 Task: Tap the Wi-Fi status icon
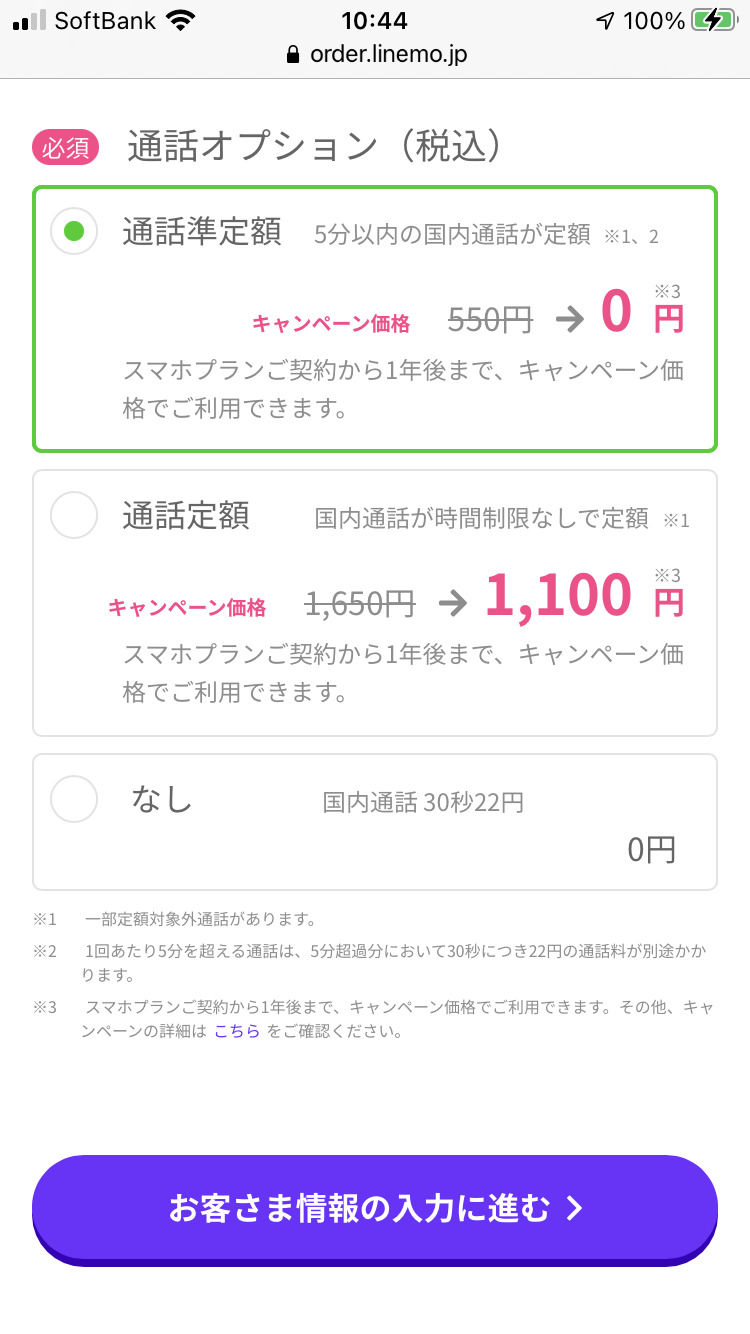[x=181, y=20]
